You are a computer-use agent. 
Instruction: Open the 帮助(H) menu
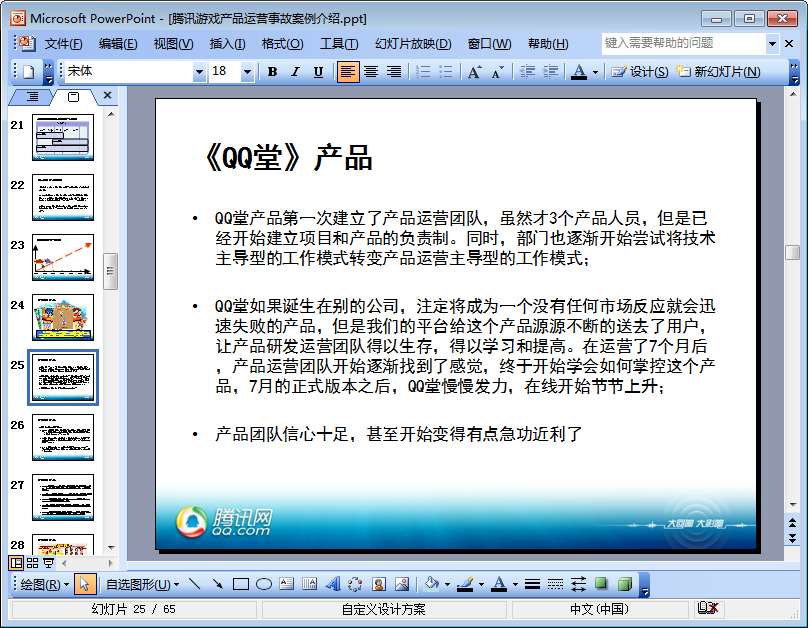point(548,44)
